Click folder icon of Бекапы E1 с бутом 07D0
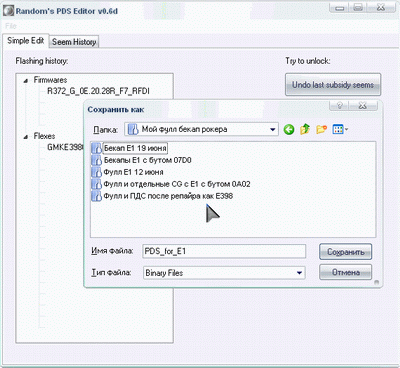The width and height of the screenshot is (400, 368). click(96, 160)
